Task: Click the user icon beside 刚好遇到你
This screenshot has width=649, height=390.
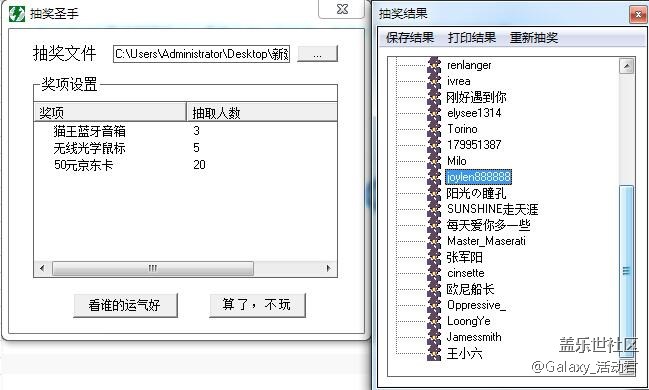Action: [x=434, y=97]
